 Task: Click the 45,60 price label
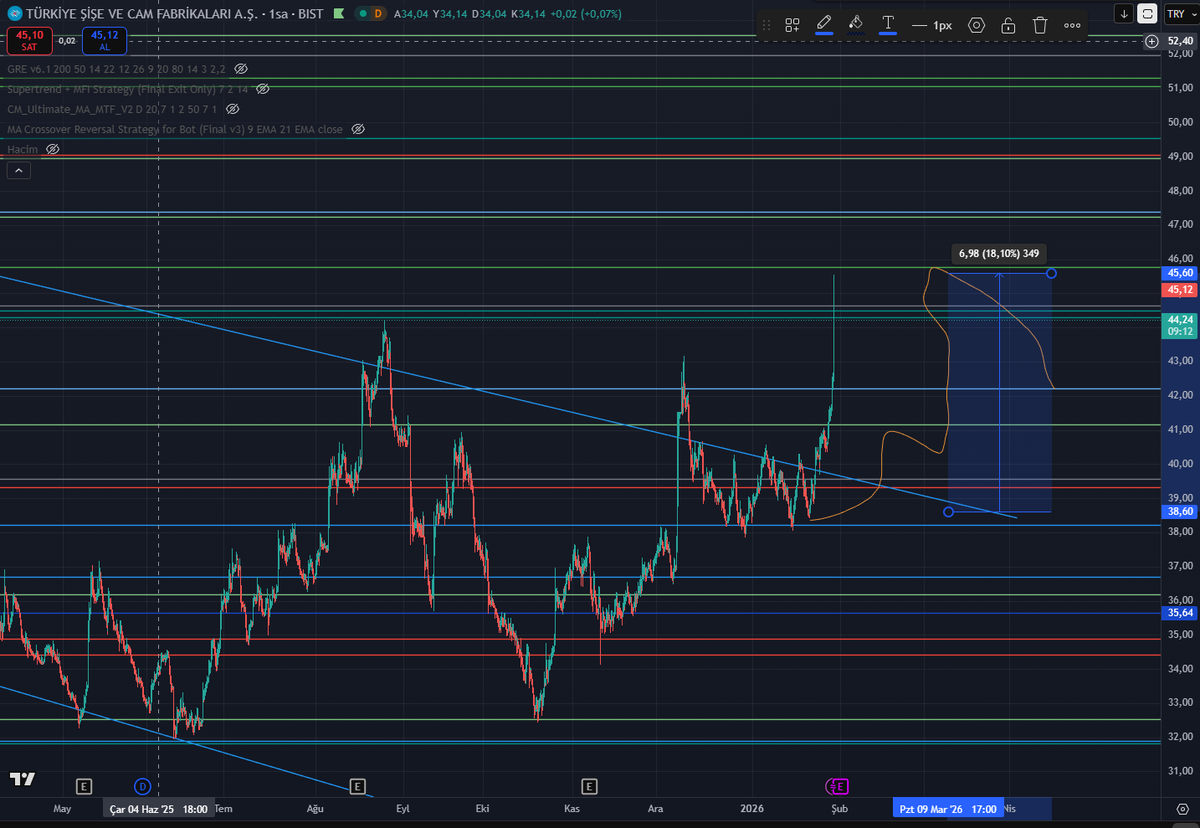coord(1180,273)
